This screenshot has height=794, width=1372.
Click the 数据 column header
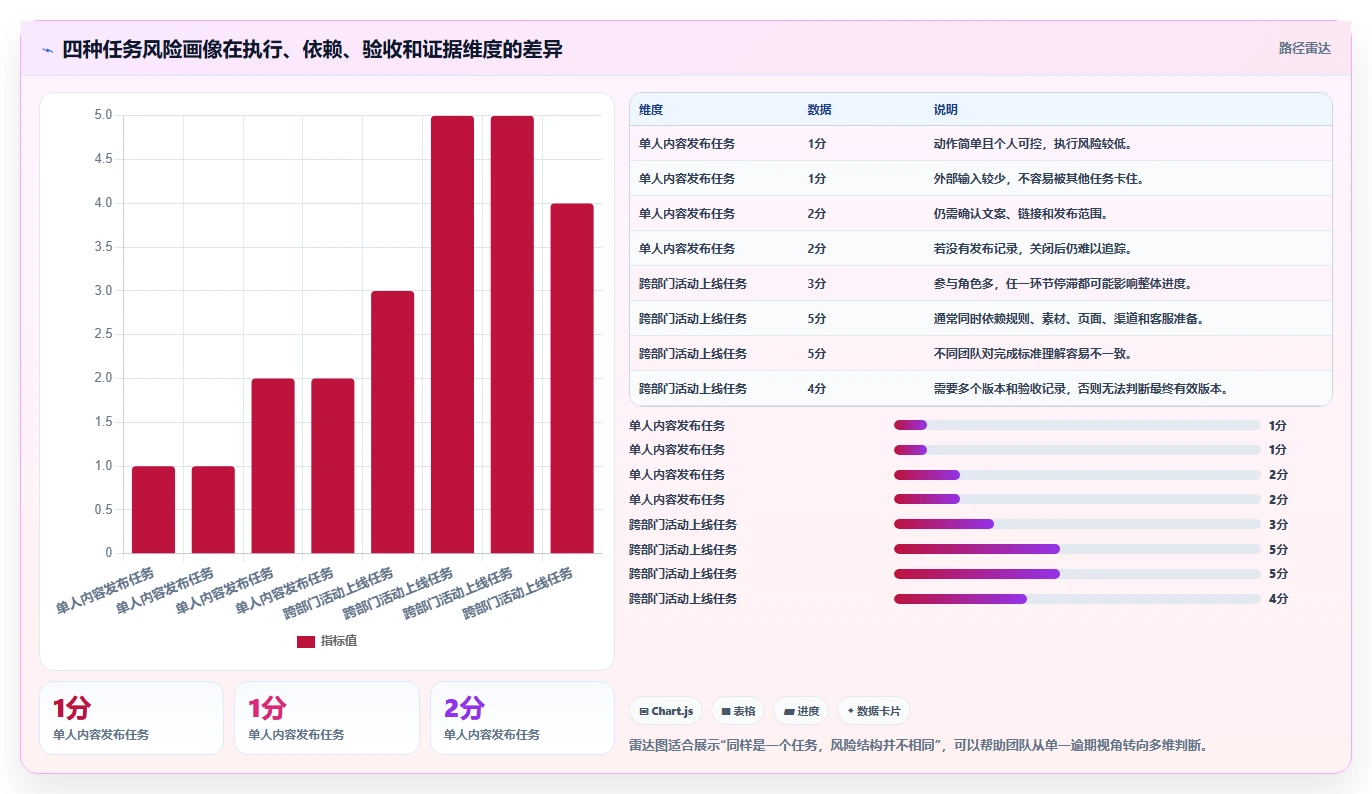pyautogui.click(x=819, y=110)
